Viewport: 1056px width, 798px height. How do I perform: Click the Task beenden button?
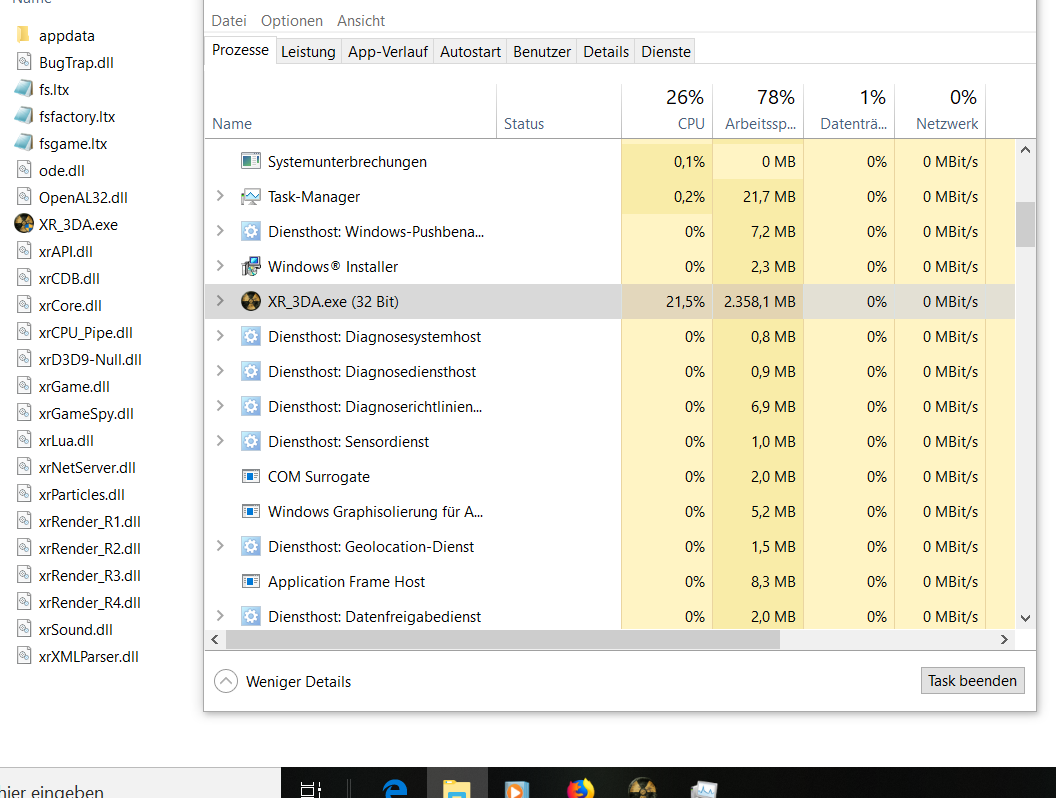(x=972, y=681)
